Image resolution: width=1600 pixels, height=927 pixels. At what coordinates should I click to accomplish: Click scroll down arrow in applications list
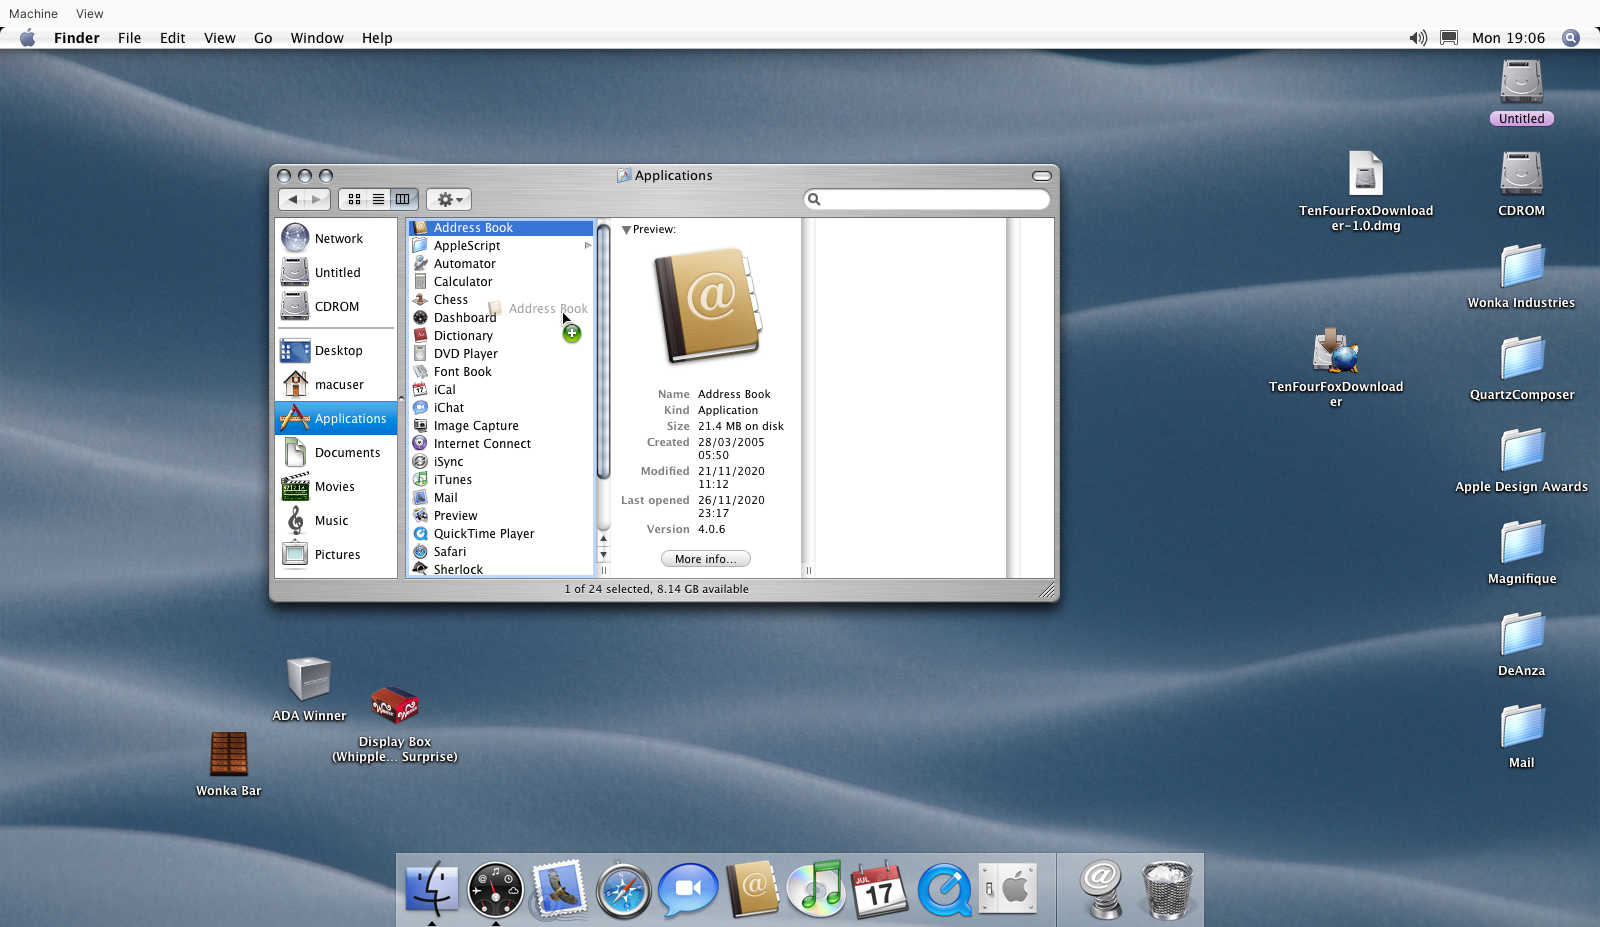[603, 554]
